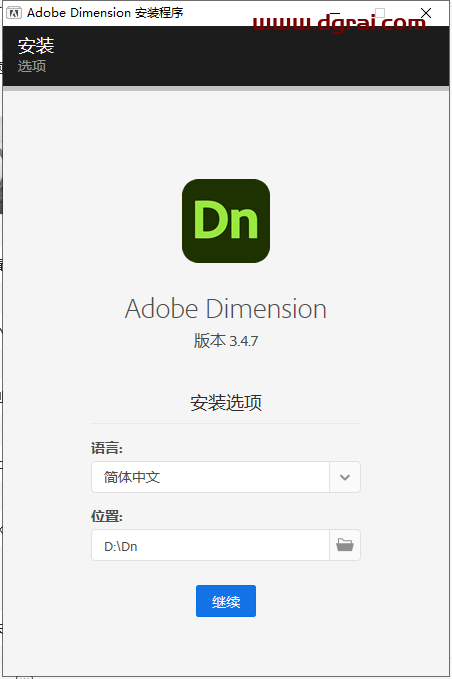Image resolution: width=452 pixels, height=679 pixels.
Task: Click the Adobe Dimension Dn logo
Action: click(x=226, y=221)
